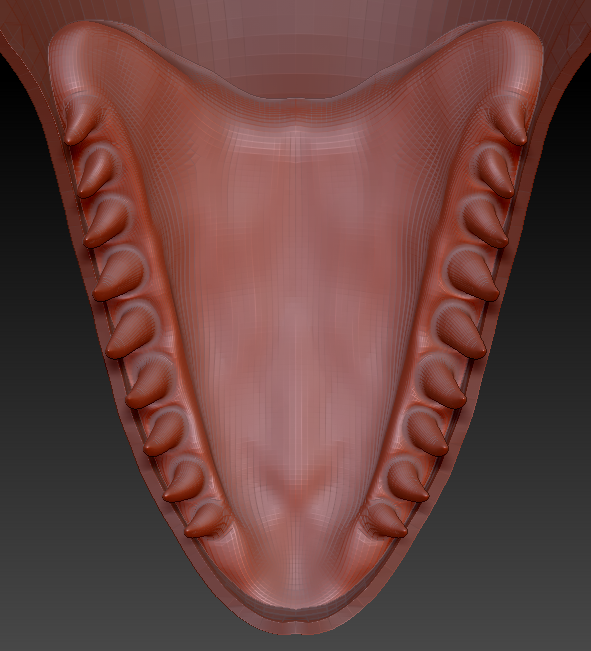
Task: Select the bottommost tooth of the left row
Action: coord(205,521)
